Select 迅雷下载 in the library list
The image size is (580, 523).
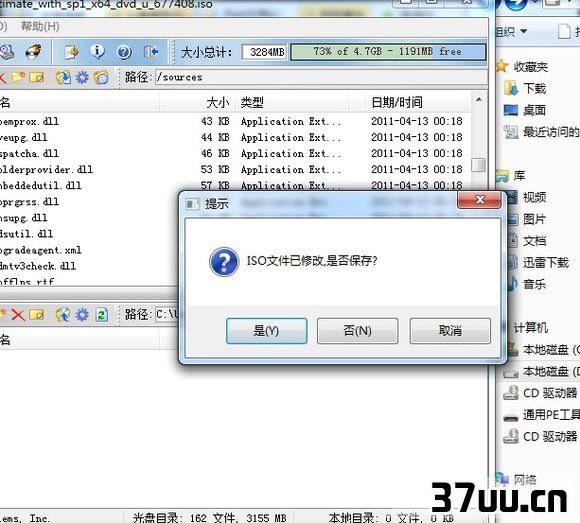pyautogui.click(x=545, y=263)
